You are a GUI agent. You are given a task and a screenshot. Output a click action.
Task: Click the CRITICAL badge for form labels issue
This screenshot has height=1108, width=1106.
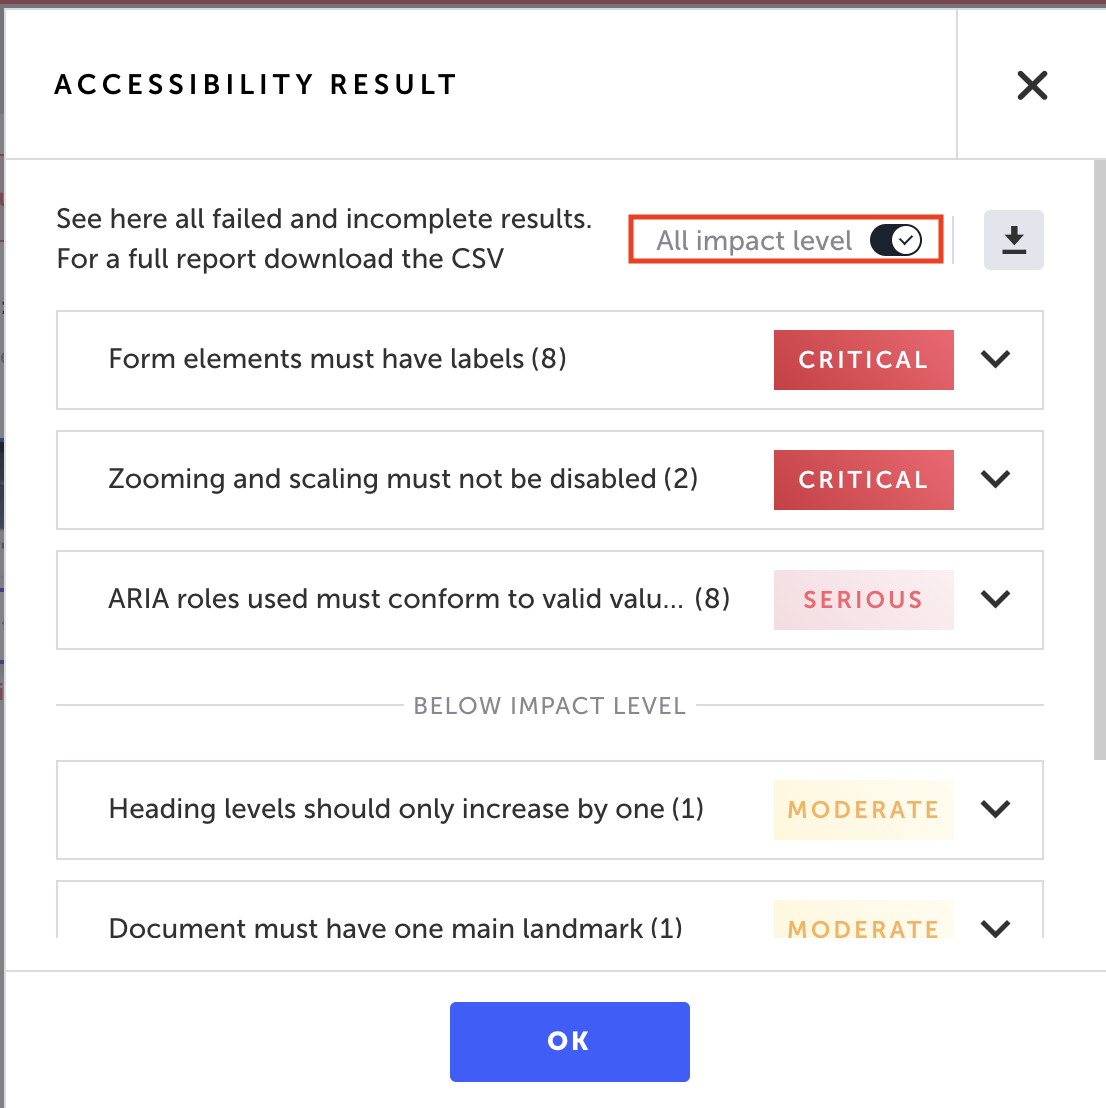pos(863,360)
